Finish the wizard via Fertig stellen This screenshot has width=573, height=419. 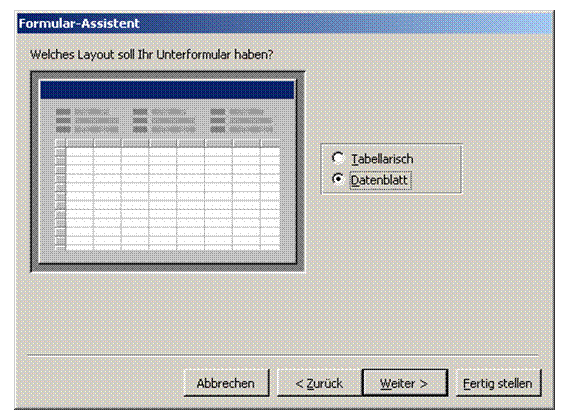[x=498, y=383]
